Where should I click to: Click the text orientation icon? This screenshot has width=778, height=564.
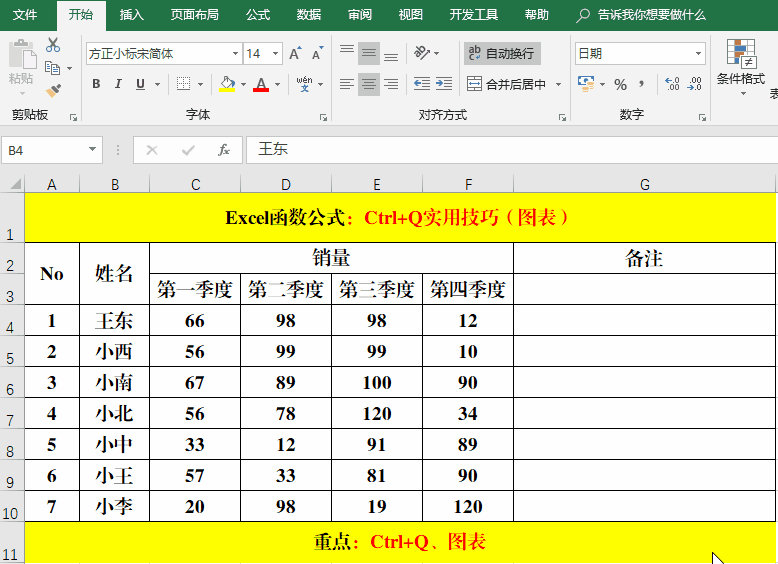point(422,53)
